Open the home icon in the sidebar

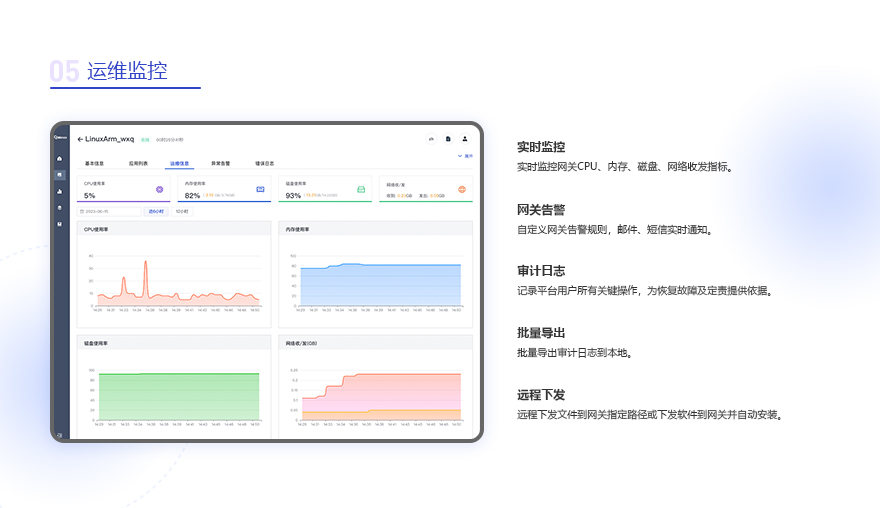tap(59, 159)
